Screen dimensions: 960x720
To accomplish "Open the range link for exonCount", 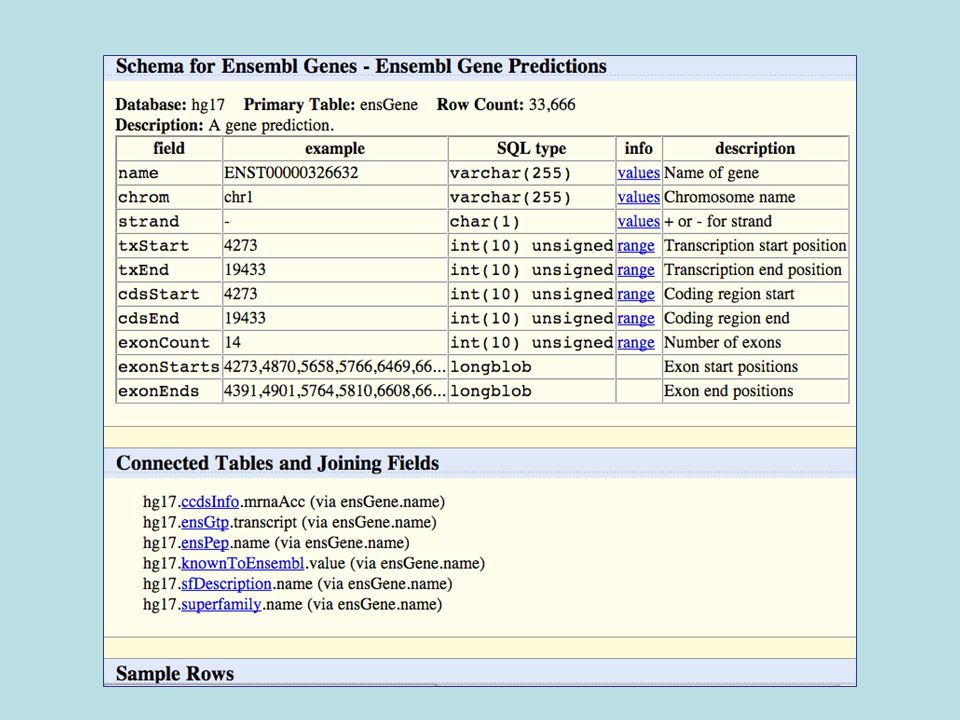I will point(636,343).
